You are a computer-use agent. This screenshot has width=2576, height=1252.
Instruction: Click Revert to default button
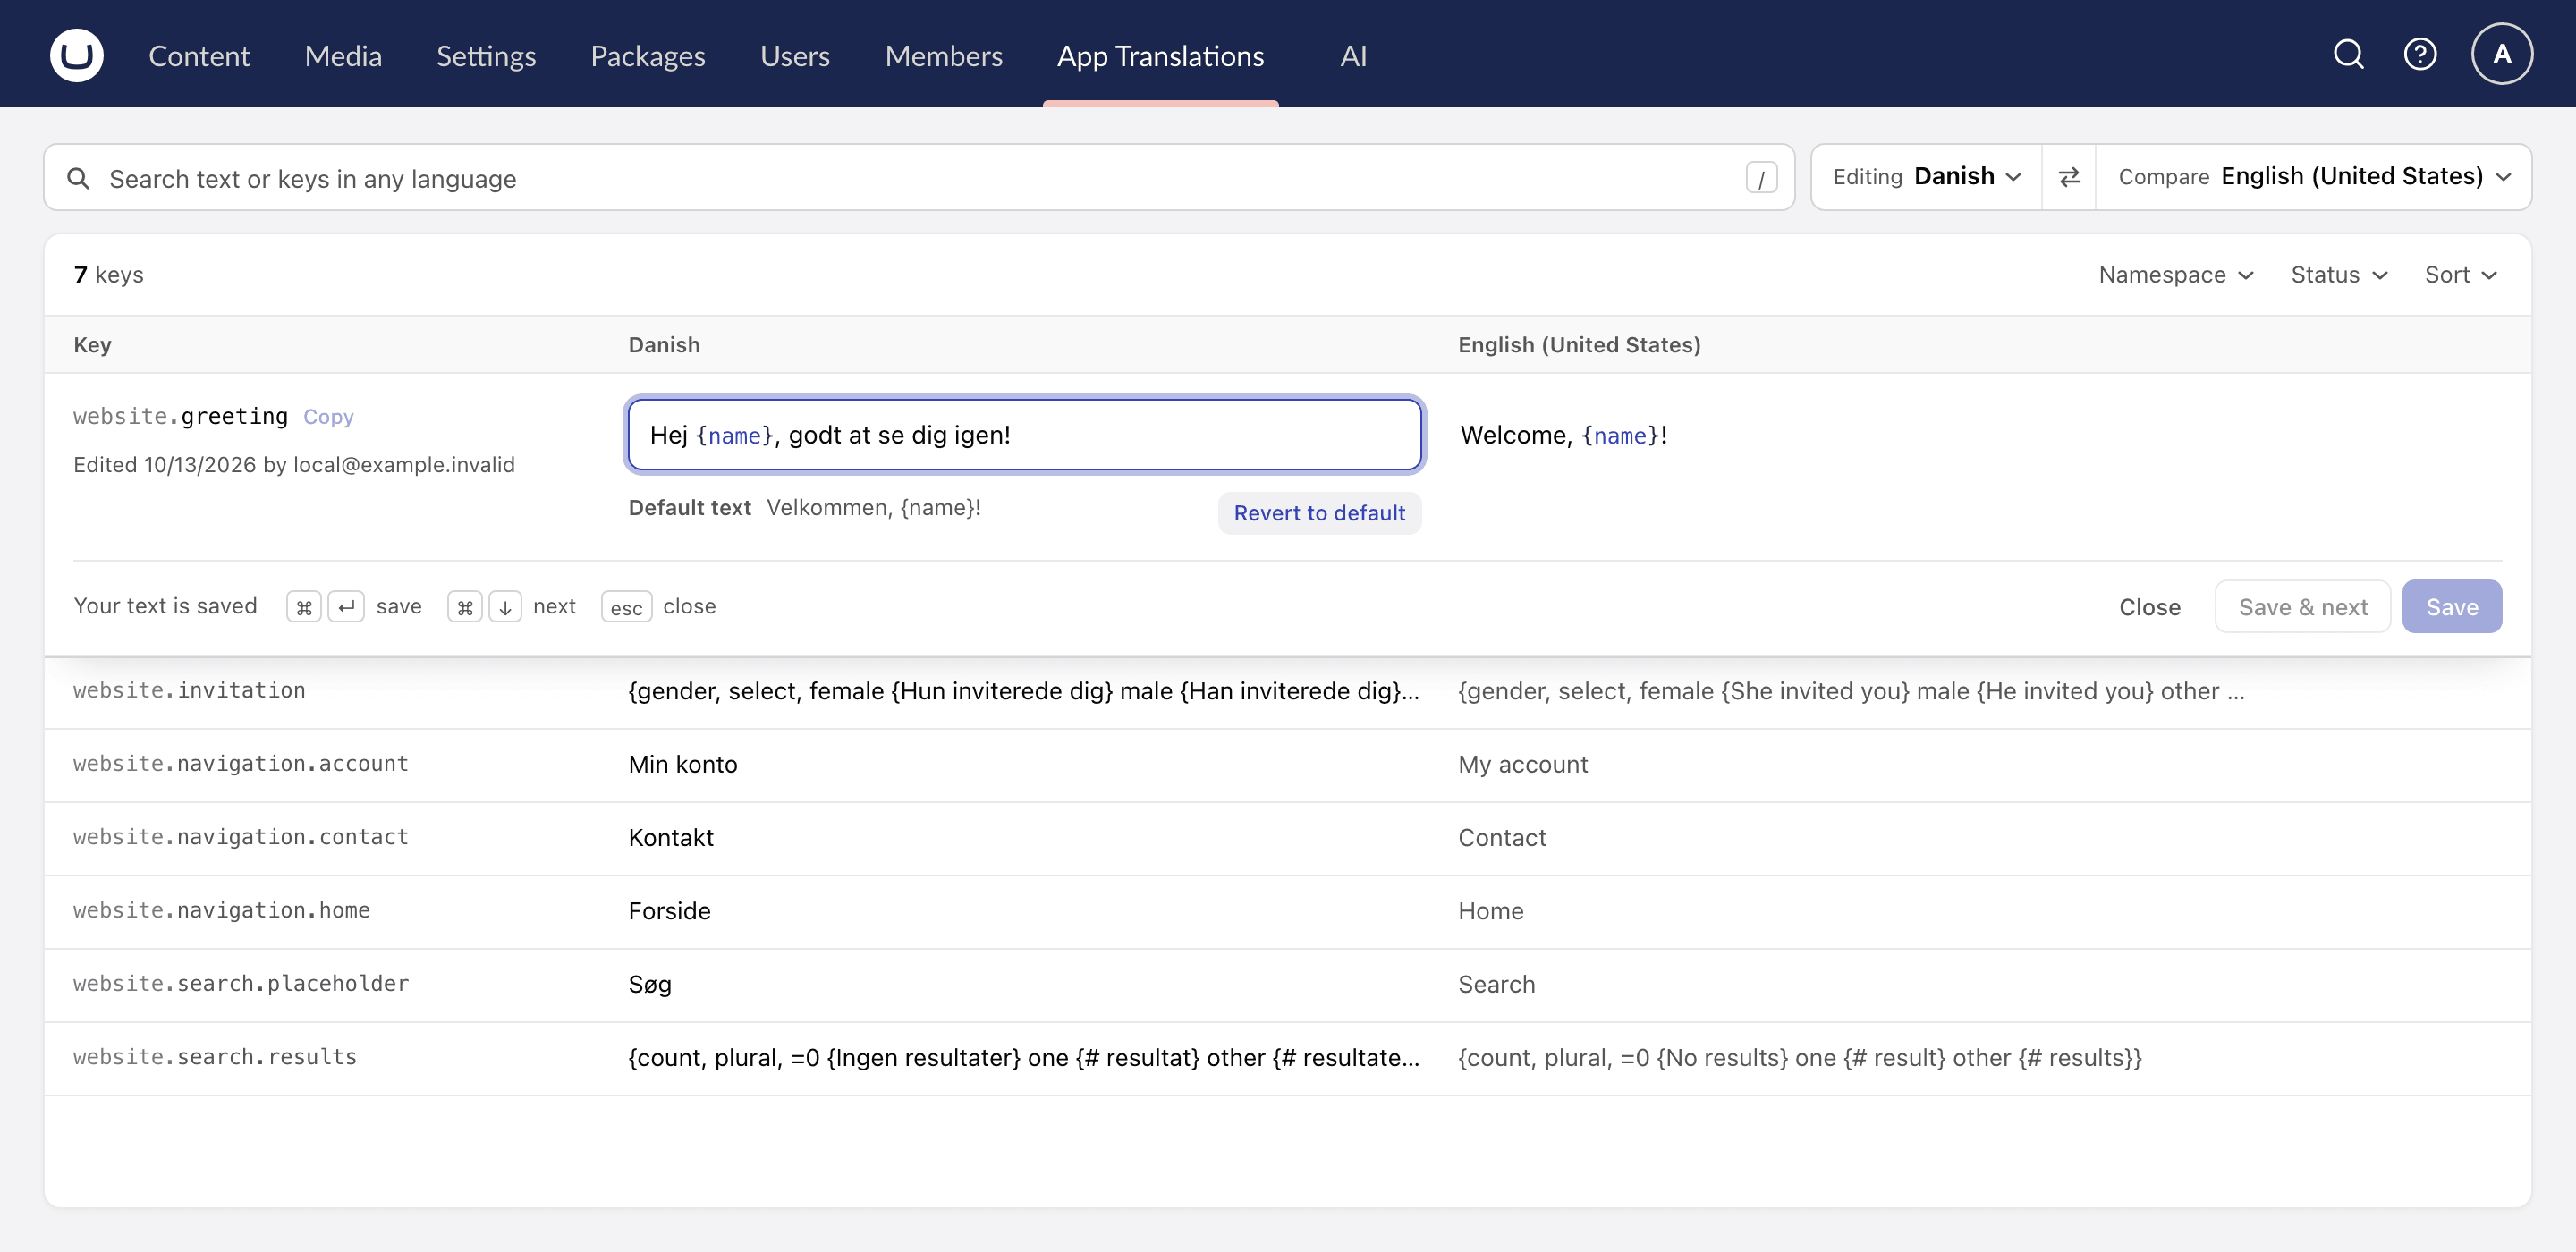(x=1319, y=513)
